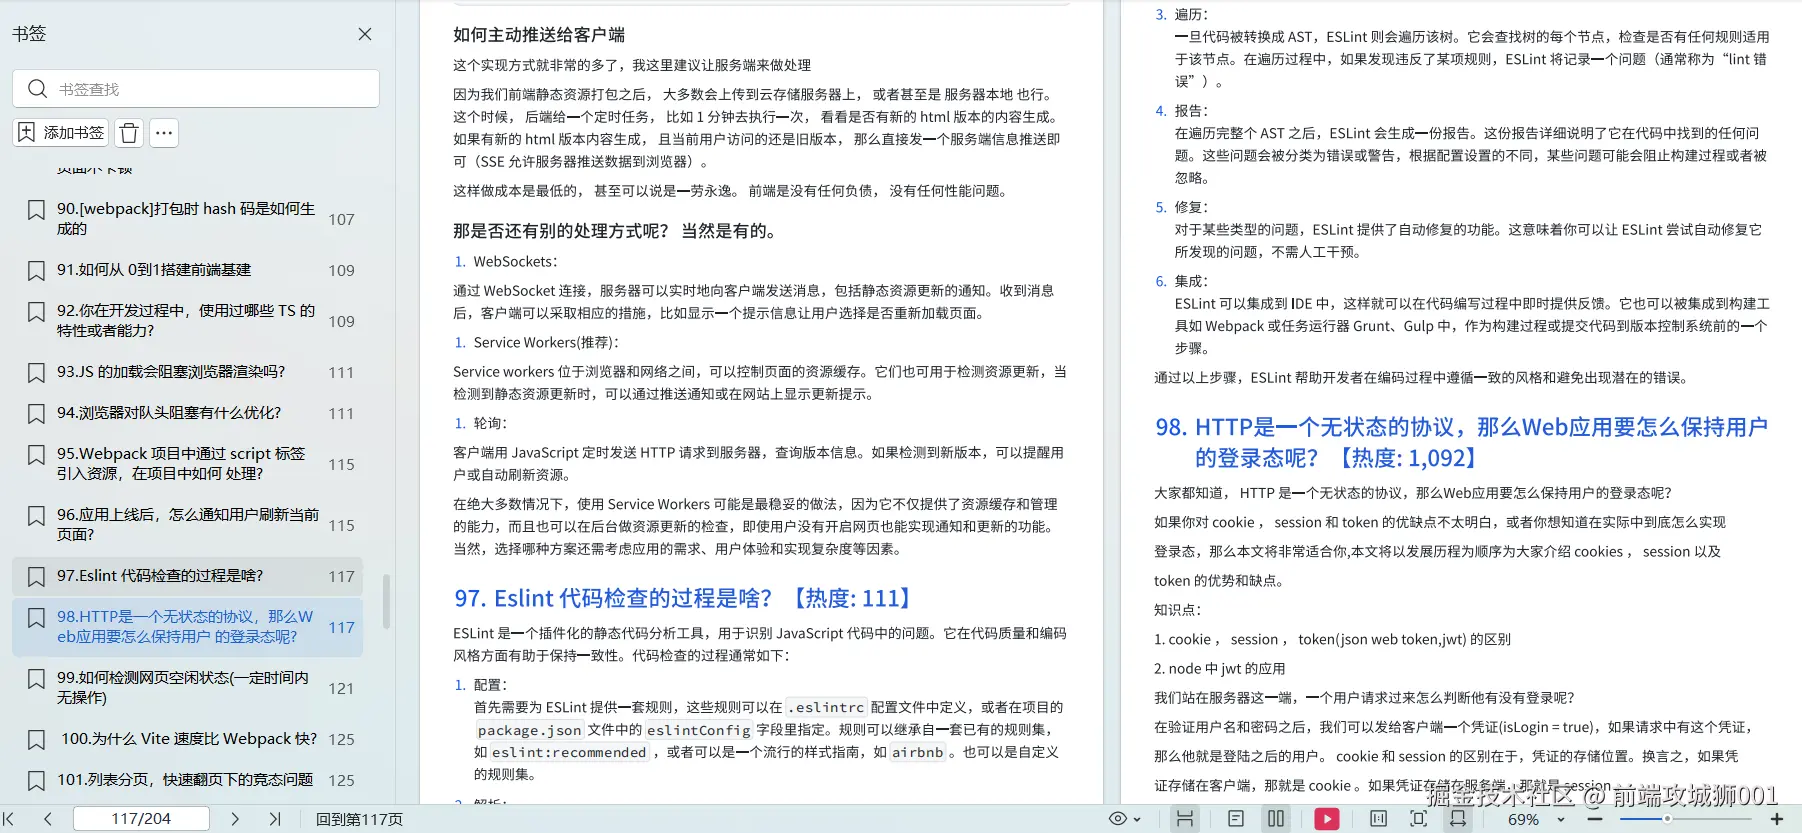Click bookmark flag icon beside item 90
Image resolution: width=1802 pixels, height=833 pixels.
(x=36, y=210)
